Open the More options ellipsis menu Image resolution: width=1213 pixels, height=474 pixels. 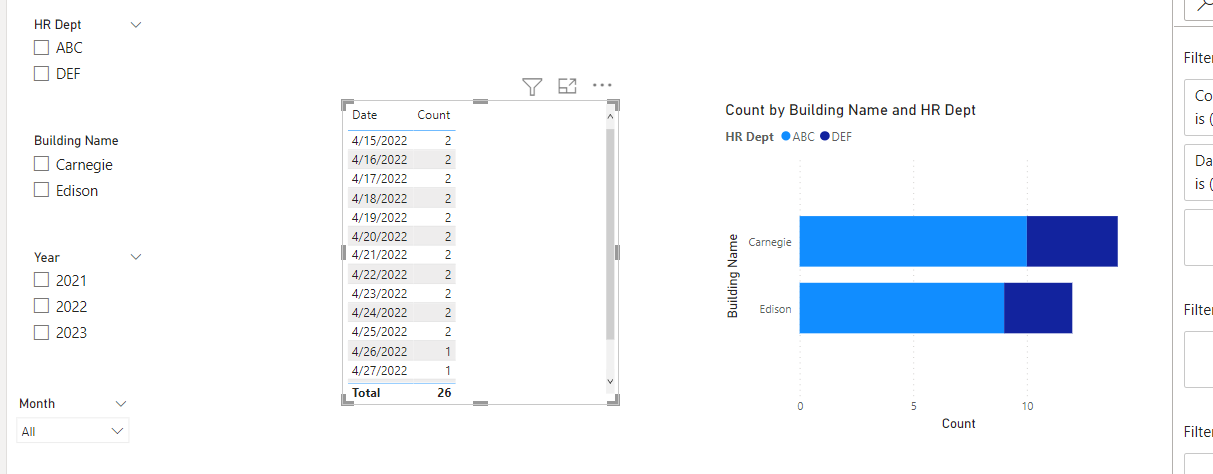[602, 85]
